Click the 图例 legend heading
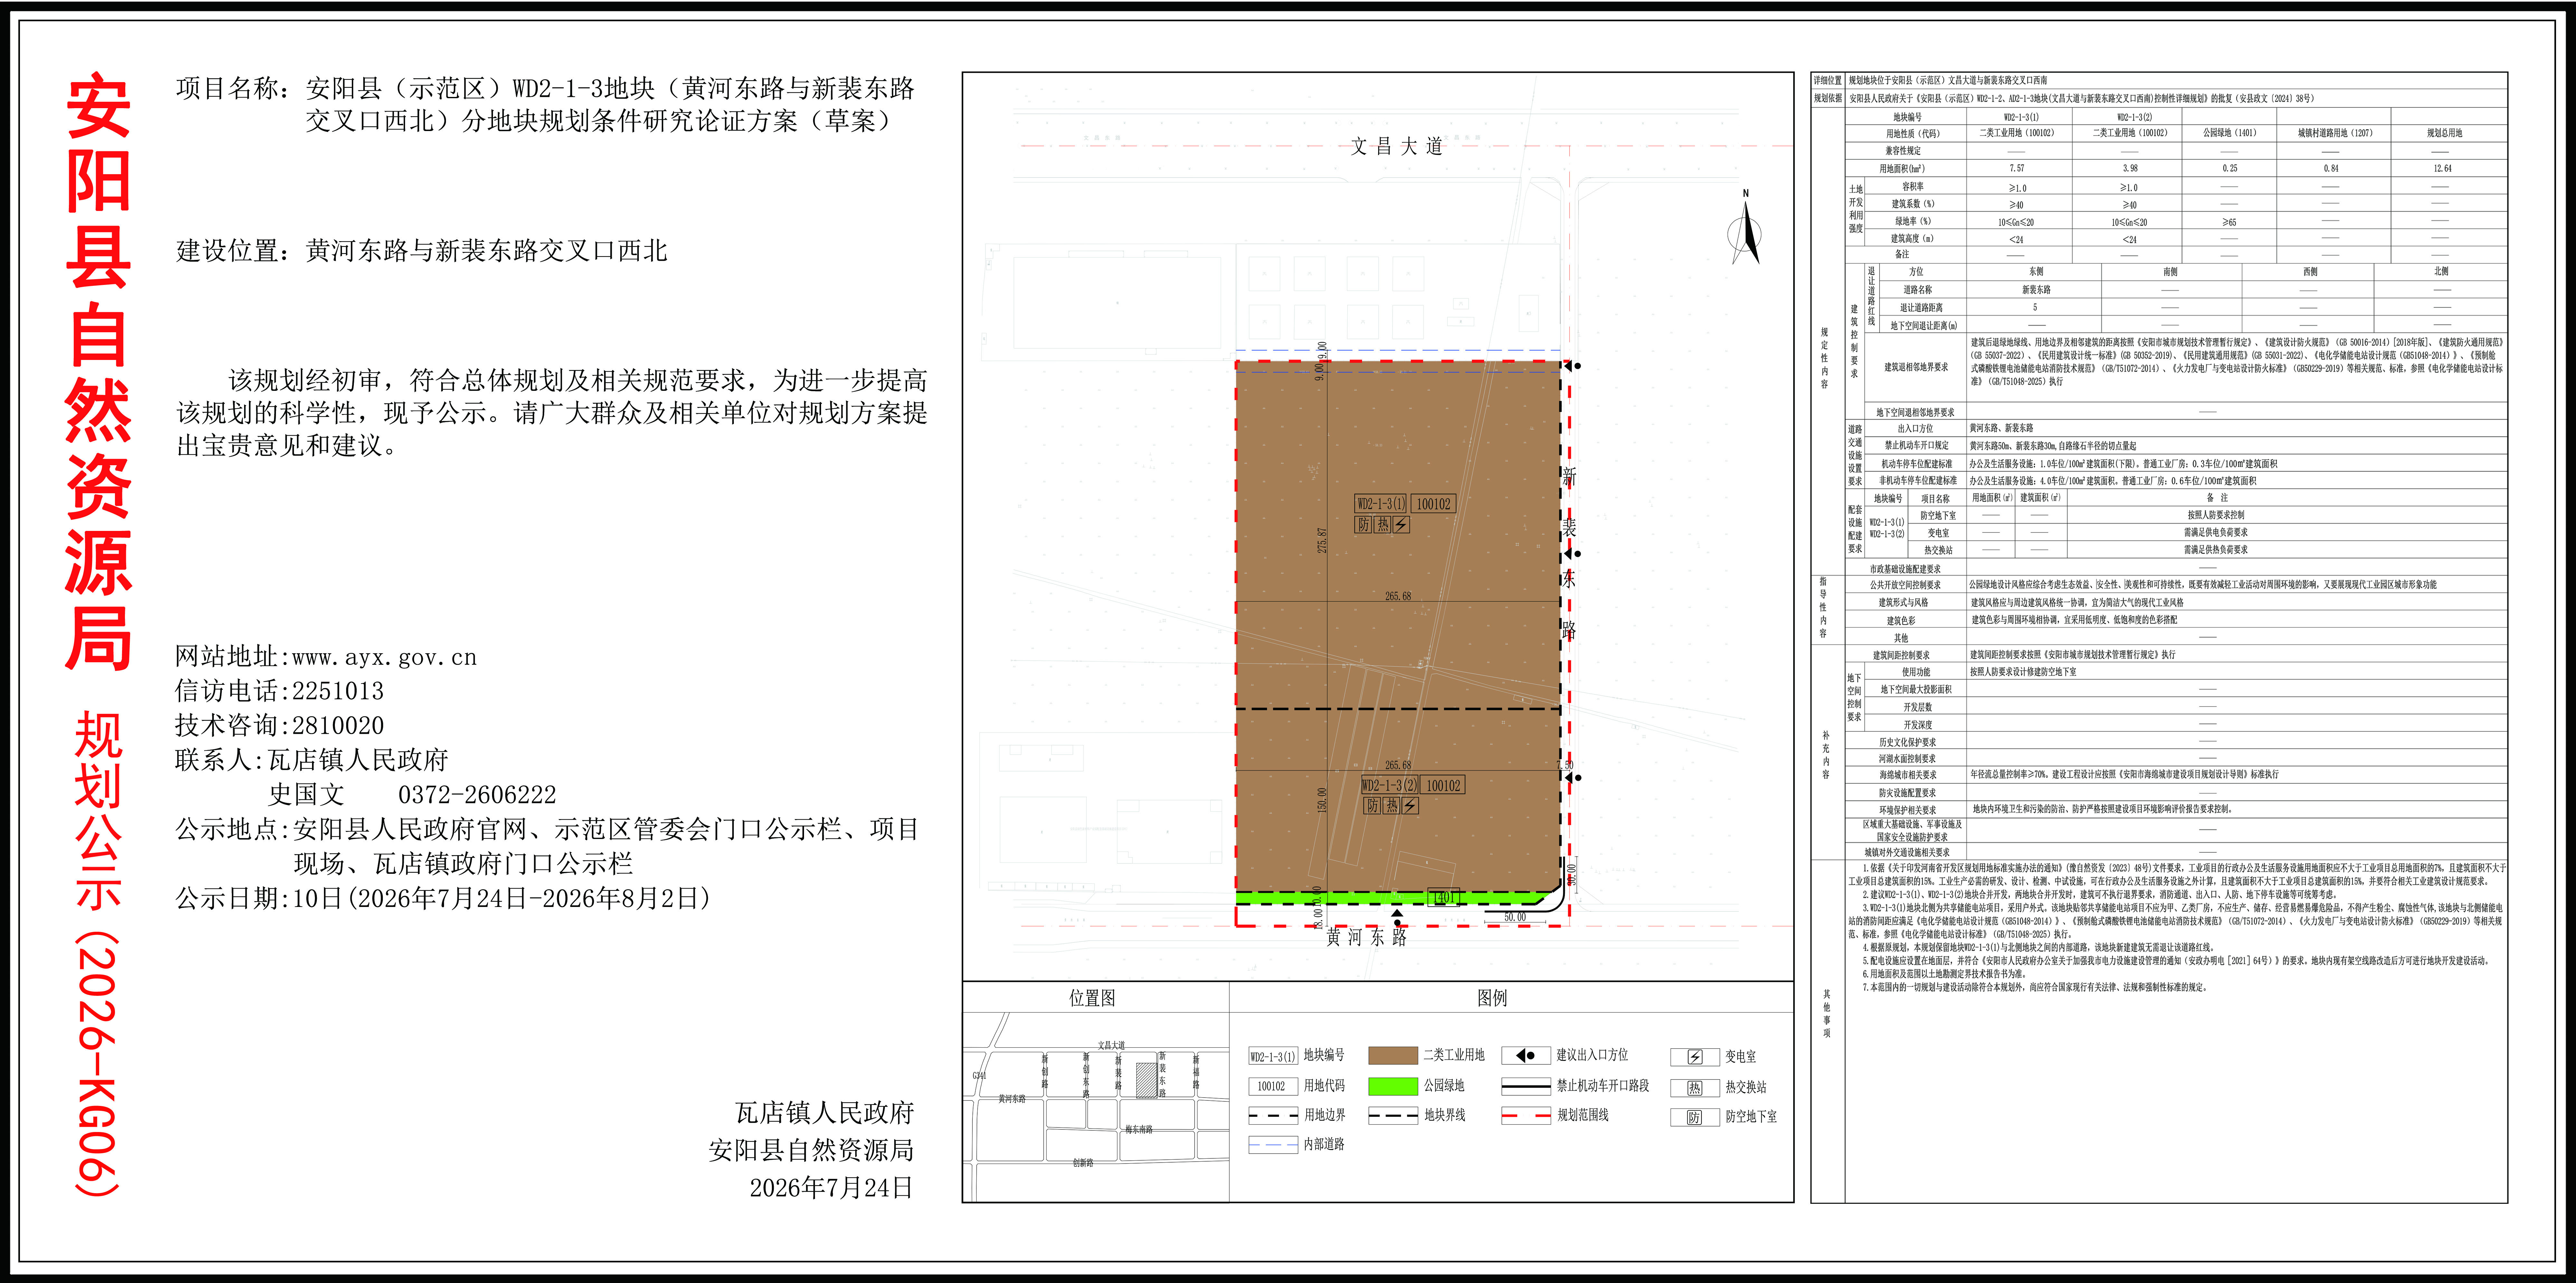The width and height of the screenshot is (2576, 1283). pos(1492,998)
